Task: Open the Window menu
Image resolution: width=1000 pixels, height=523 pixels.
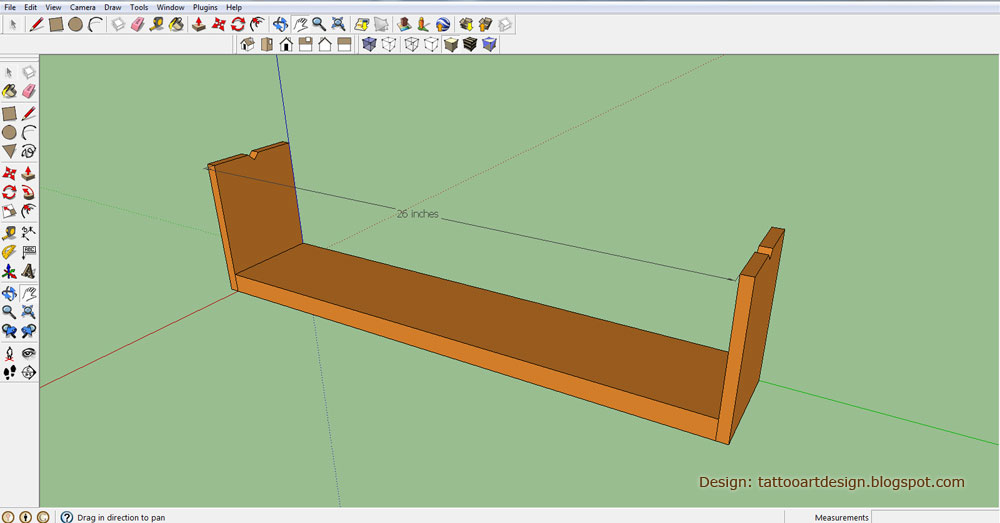Action: point(170,7)
